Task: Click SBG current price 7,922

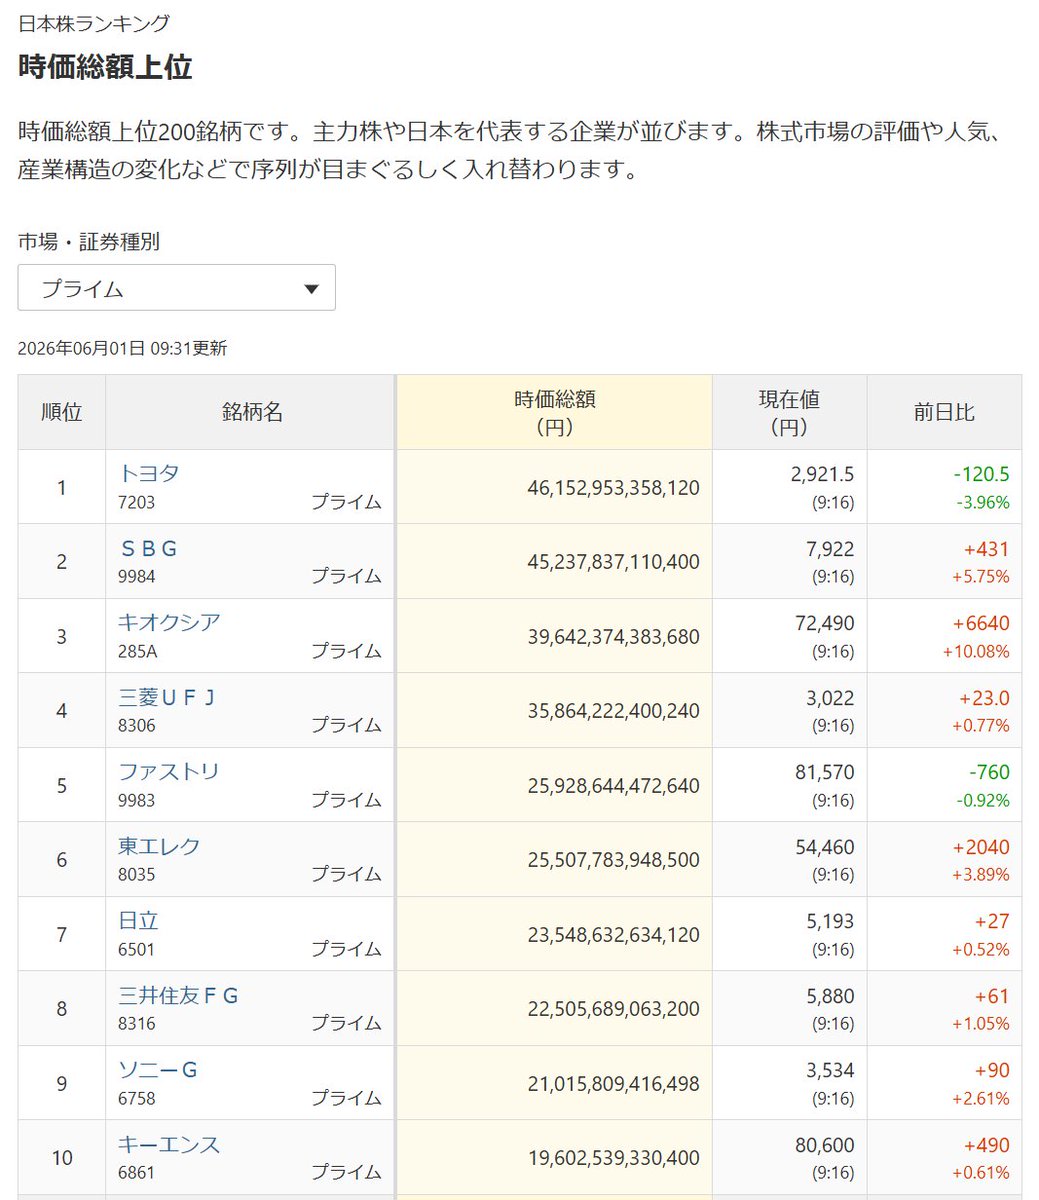Action: pos(829,549)
